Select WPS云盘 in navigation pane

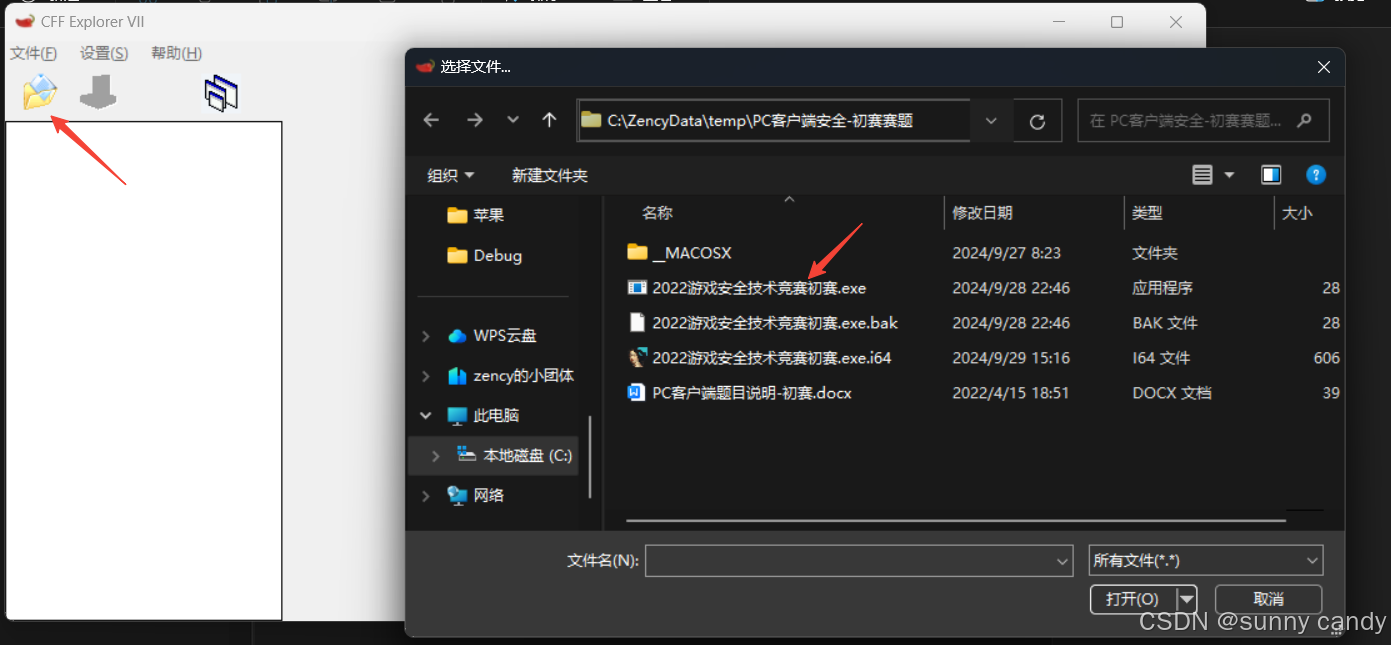point(492,335)
